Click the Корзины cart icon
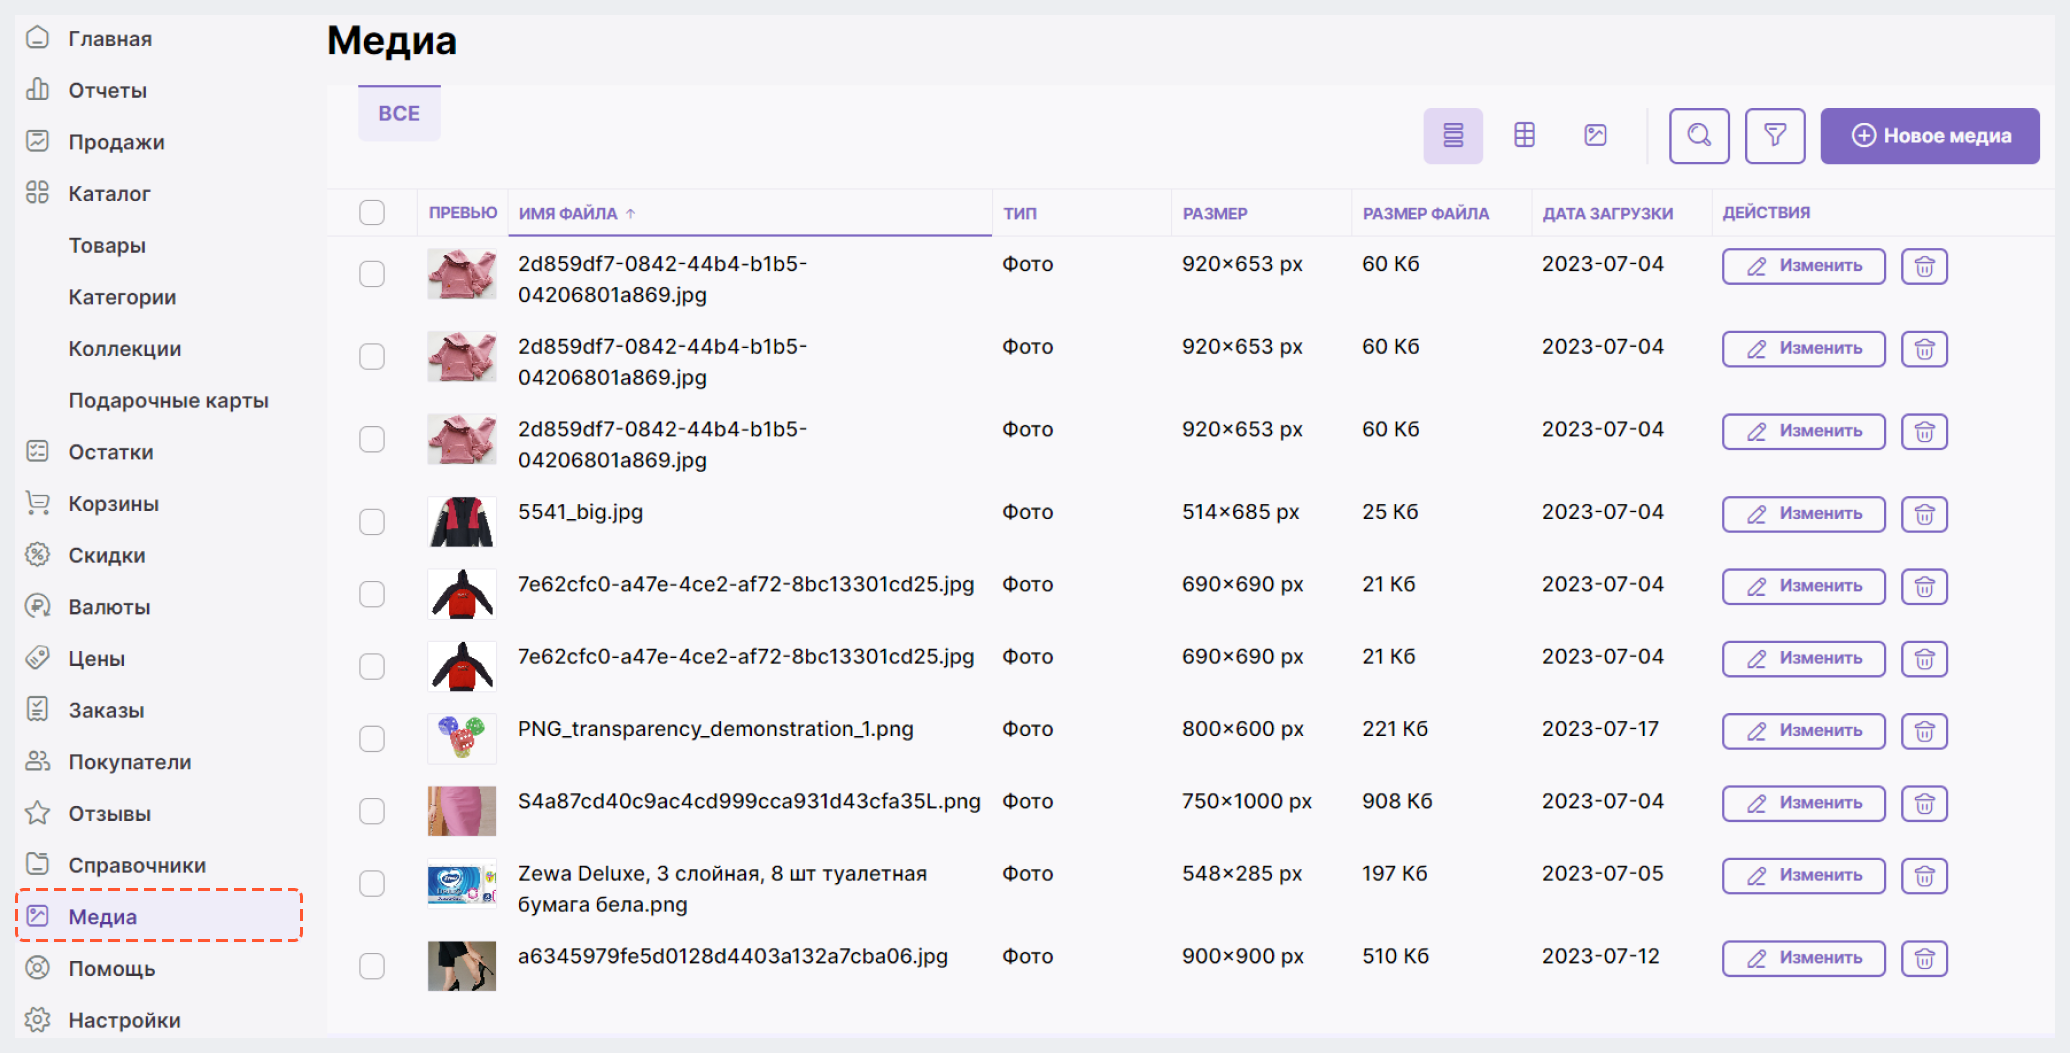The height and width of the screenshot is (1053, 2070). pyautogui.click(x=38, y=503)
